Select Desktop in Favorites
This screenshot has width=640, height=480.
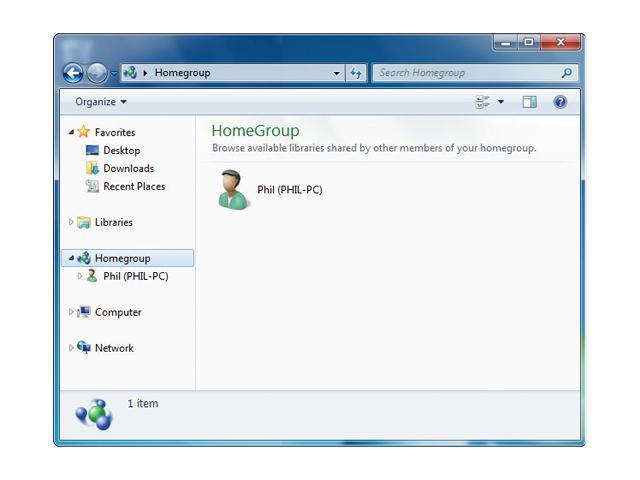121,150
